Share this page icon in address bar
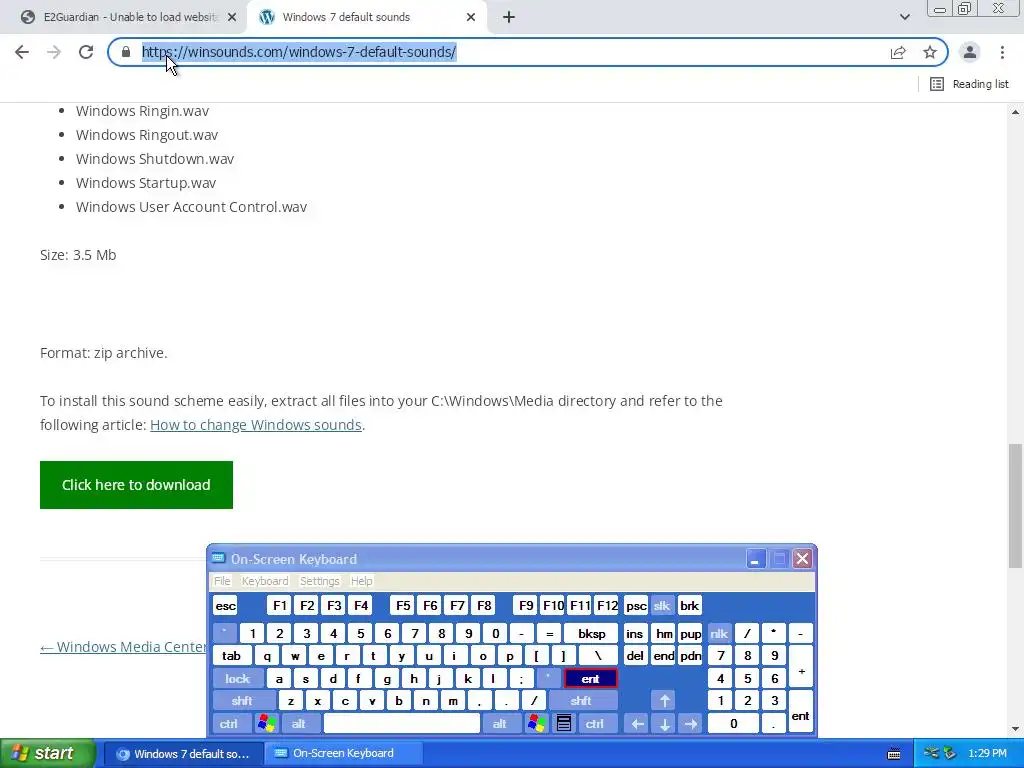1024x768 pixels. [x=898, y=52]
